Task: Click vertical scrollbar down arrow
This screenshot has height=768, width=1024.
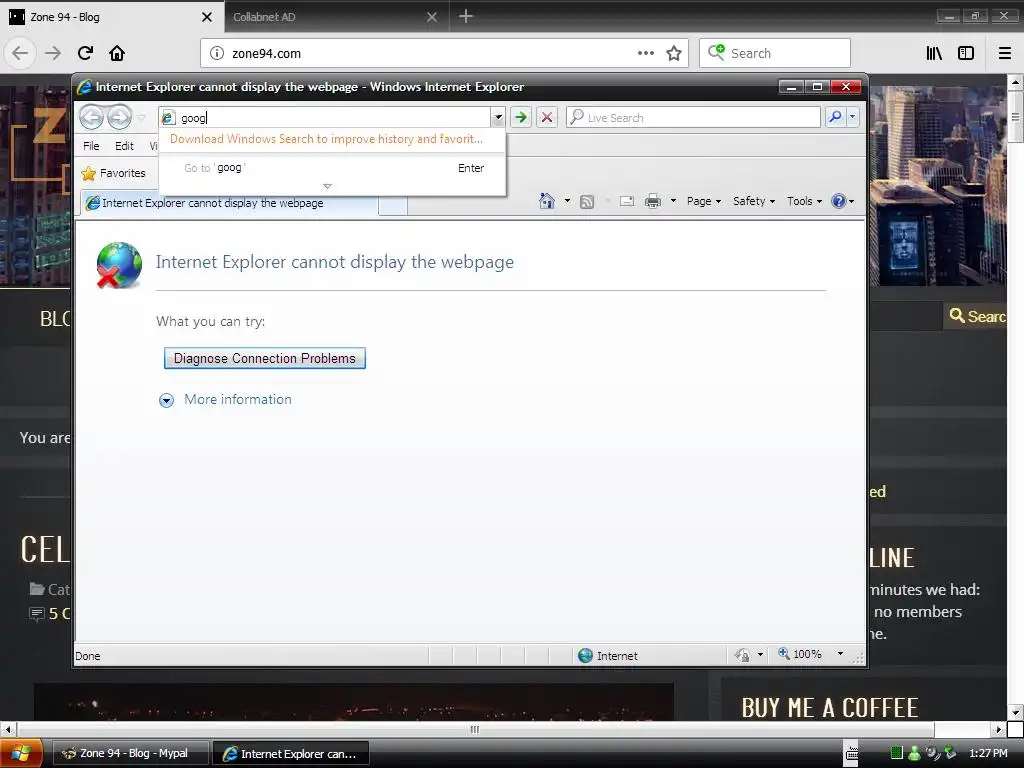Action: tap(1016, 712)
